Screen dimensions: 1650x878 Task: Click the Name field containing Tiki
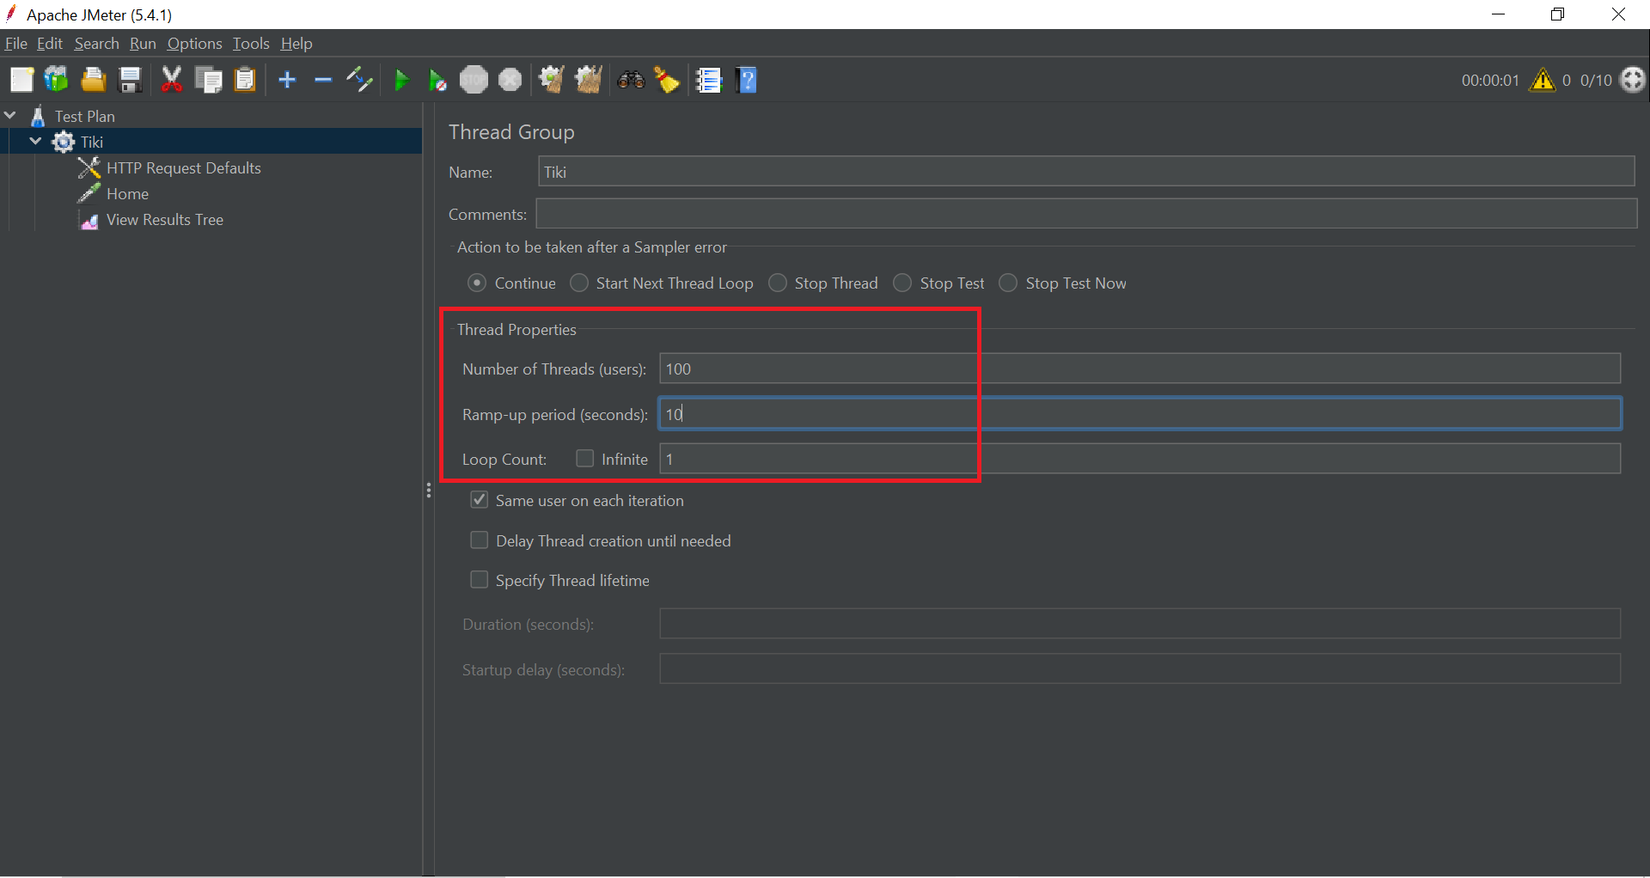tap(1086, 172)
